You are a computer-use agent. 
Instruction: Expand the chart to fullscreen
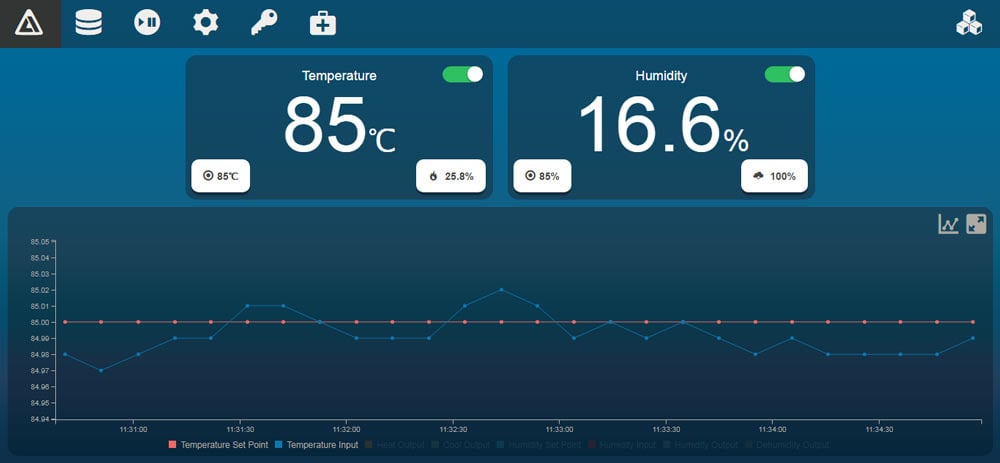click(976, 224)
